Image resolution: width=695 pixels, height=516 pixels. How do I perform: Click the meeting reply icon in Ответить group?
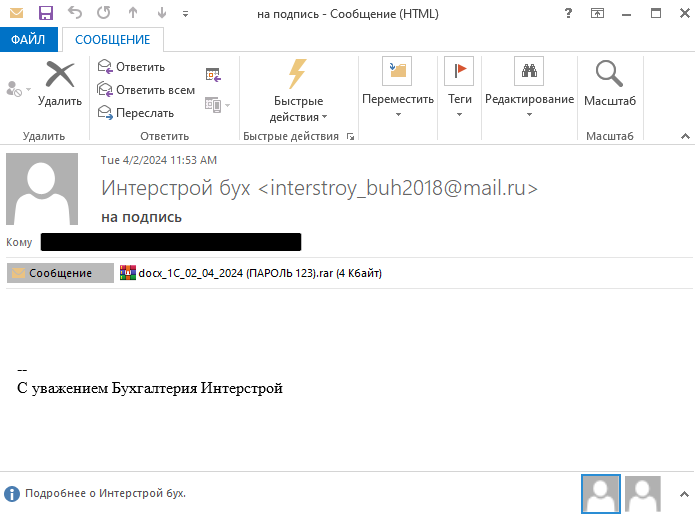click(213, 74)
